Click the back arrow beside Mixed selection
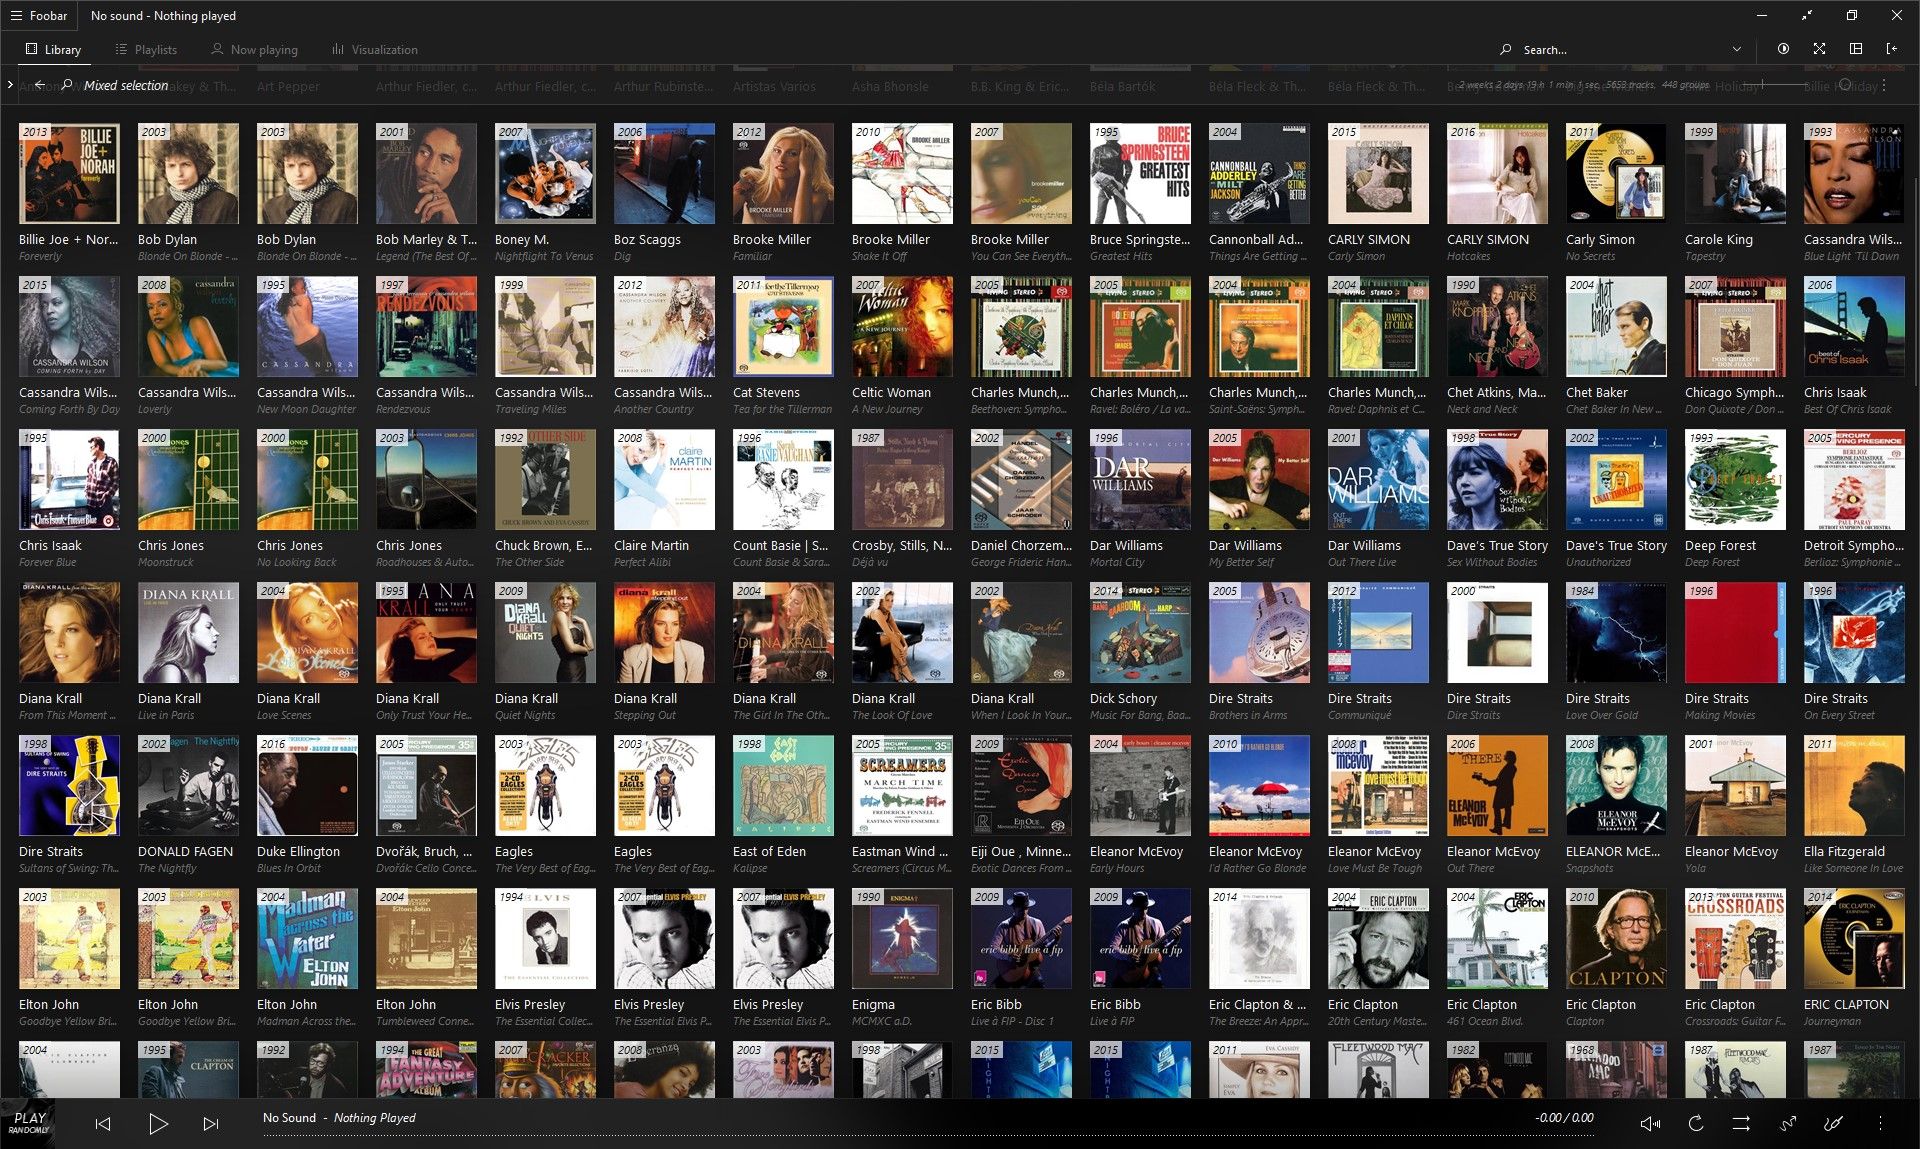Screen dimensions: 1920x1149 click(40, 85)
